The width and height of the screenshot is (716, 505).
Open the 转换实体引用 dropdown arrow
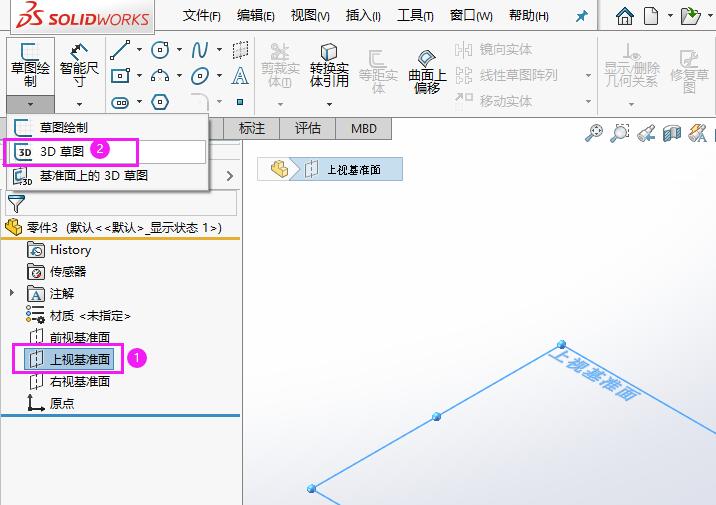coord(329,105)
